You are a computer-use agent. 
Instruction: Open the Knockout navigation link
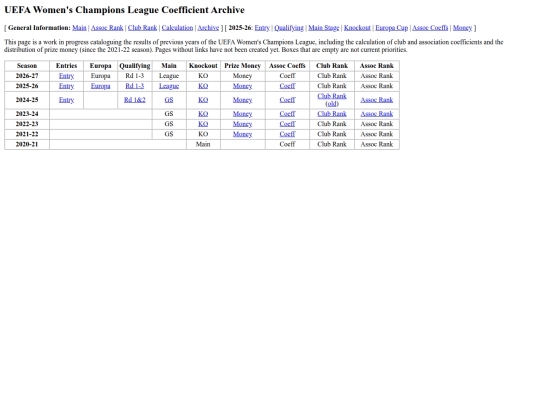click(x=357, y=28)
